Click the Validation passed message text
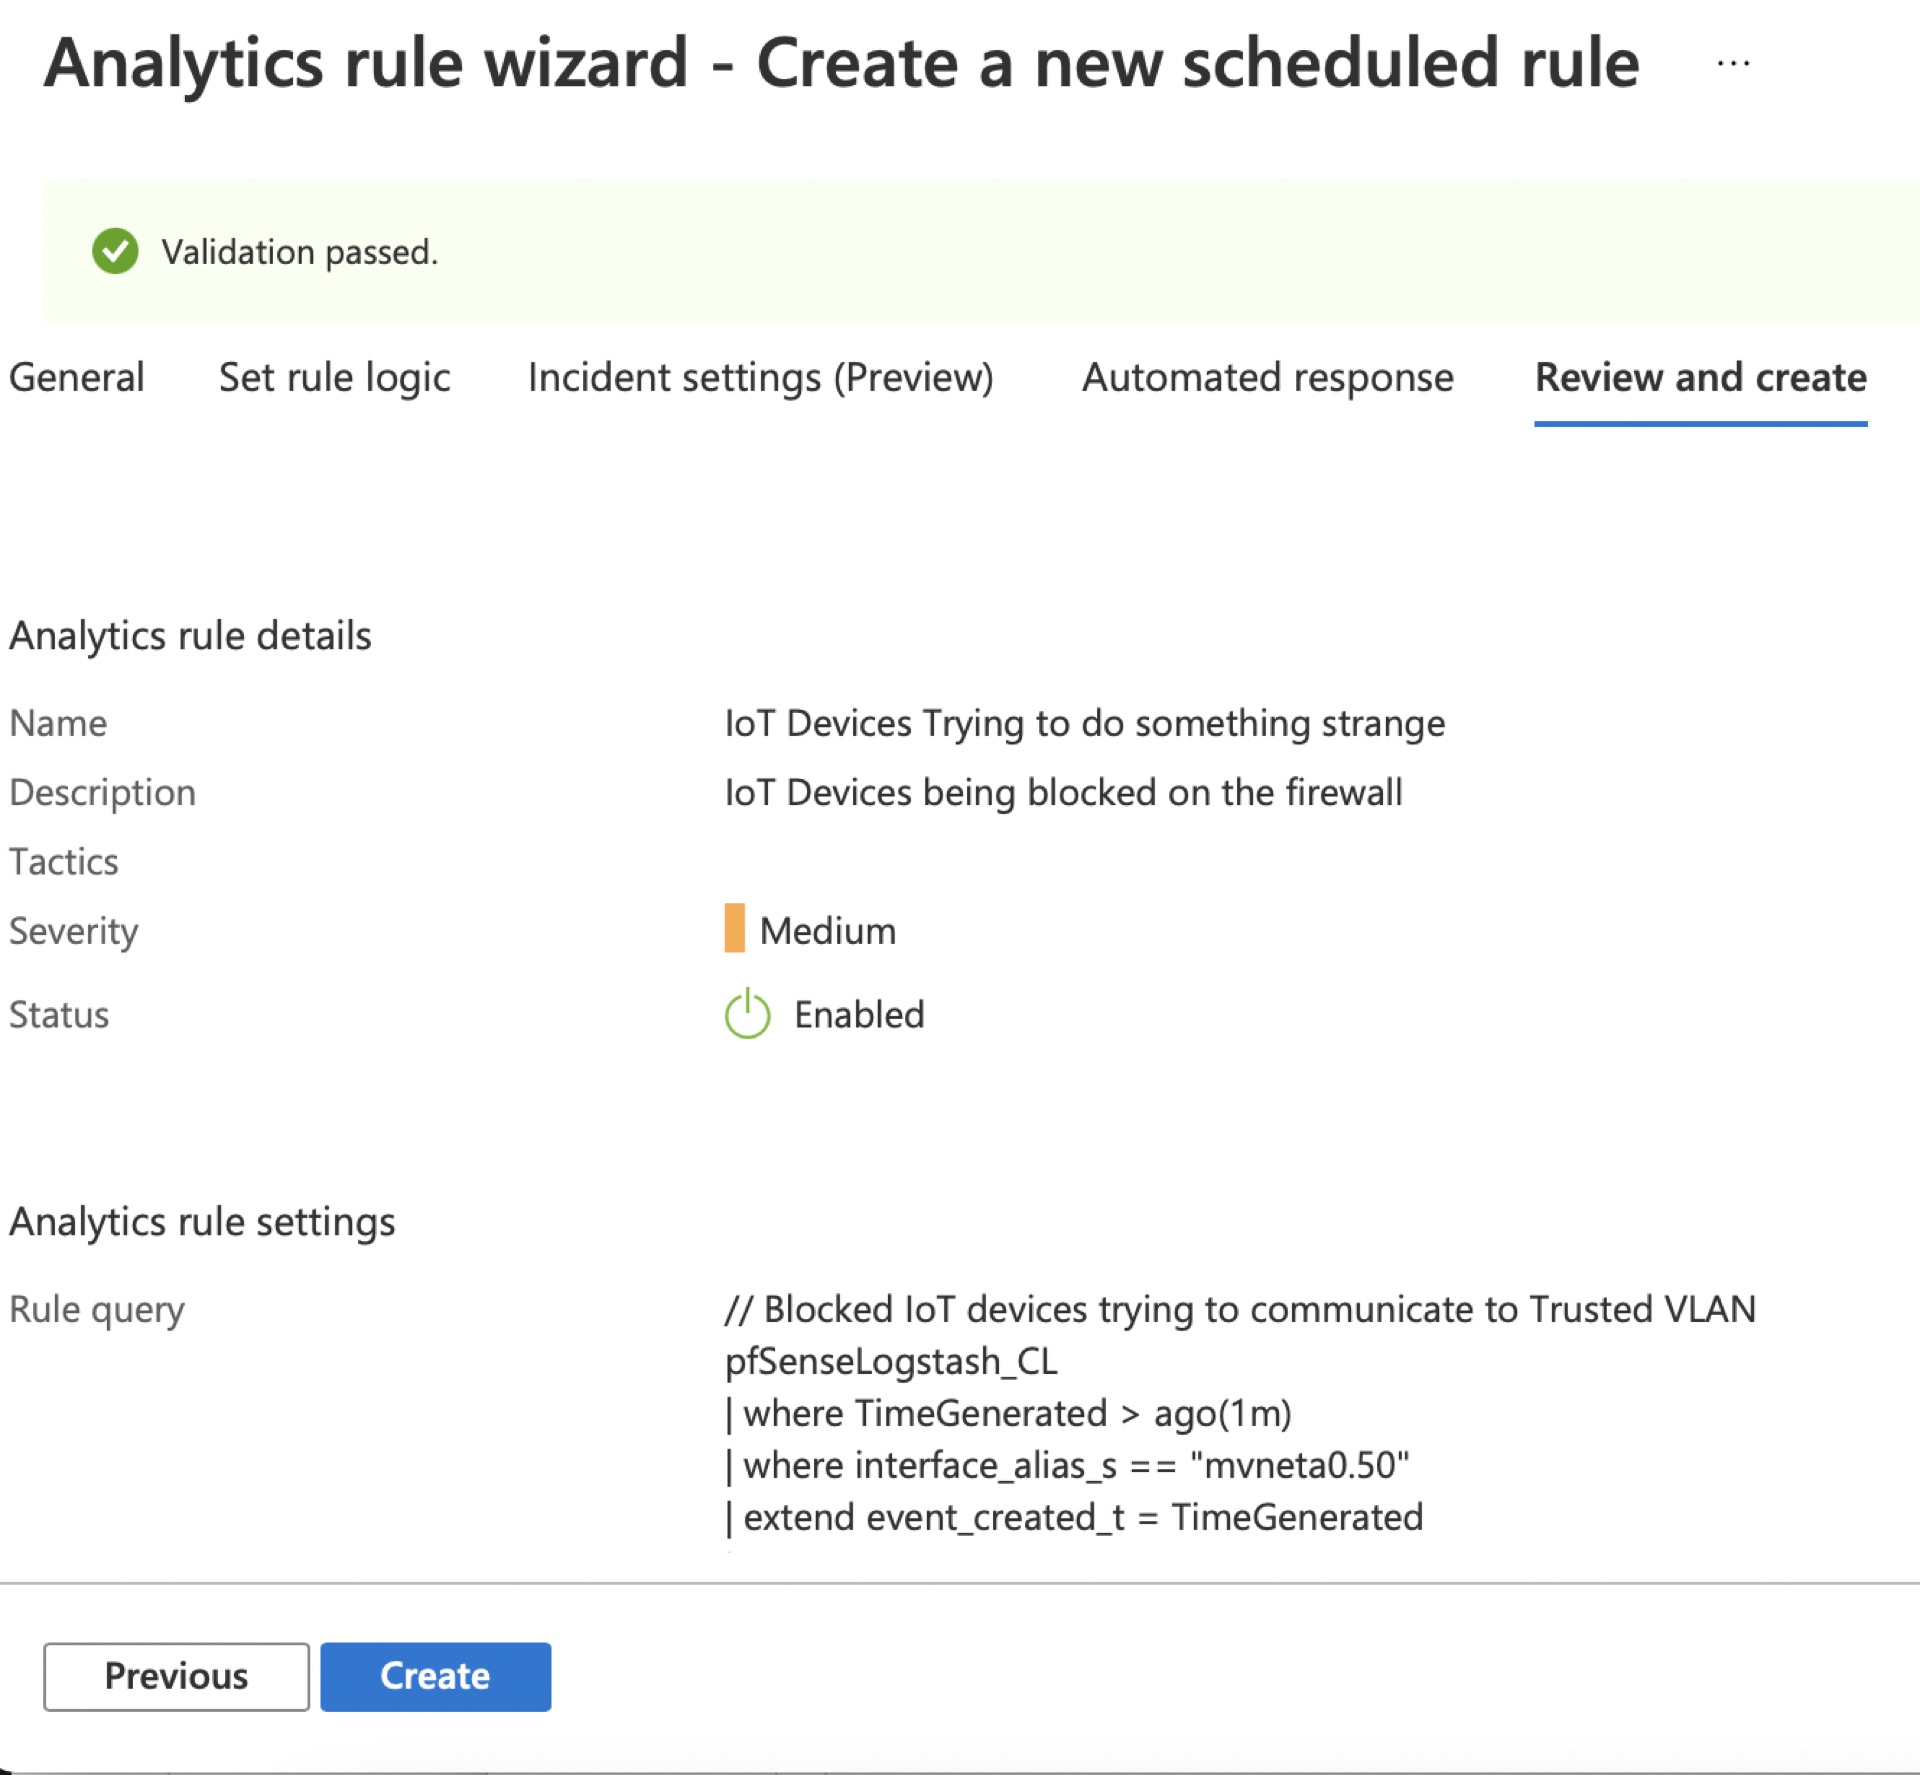The width and height of the screenshot is (1920, 1775). pyautogui.click(x=300, y=252)
